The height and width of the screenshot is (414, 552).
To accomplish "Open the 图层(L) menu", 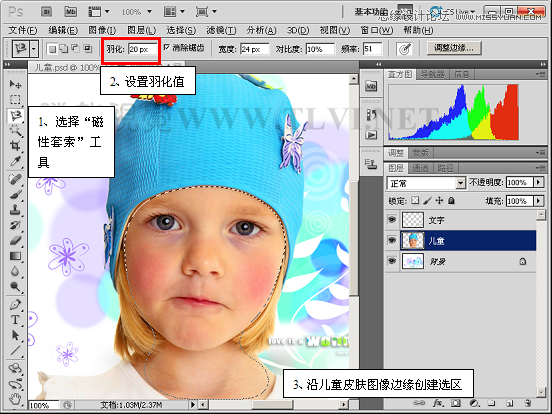I will click(x=142, y=31).
